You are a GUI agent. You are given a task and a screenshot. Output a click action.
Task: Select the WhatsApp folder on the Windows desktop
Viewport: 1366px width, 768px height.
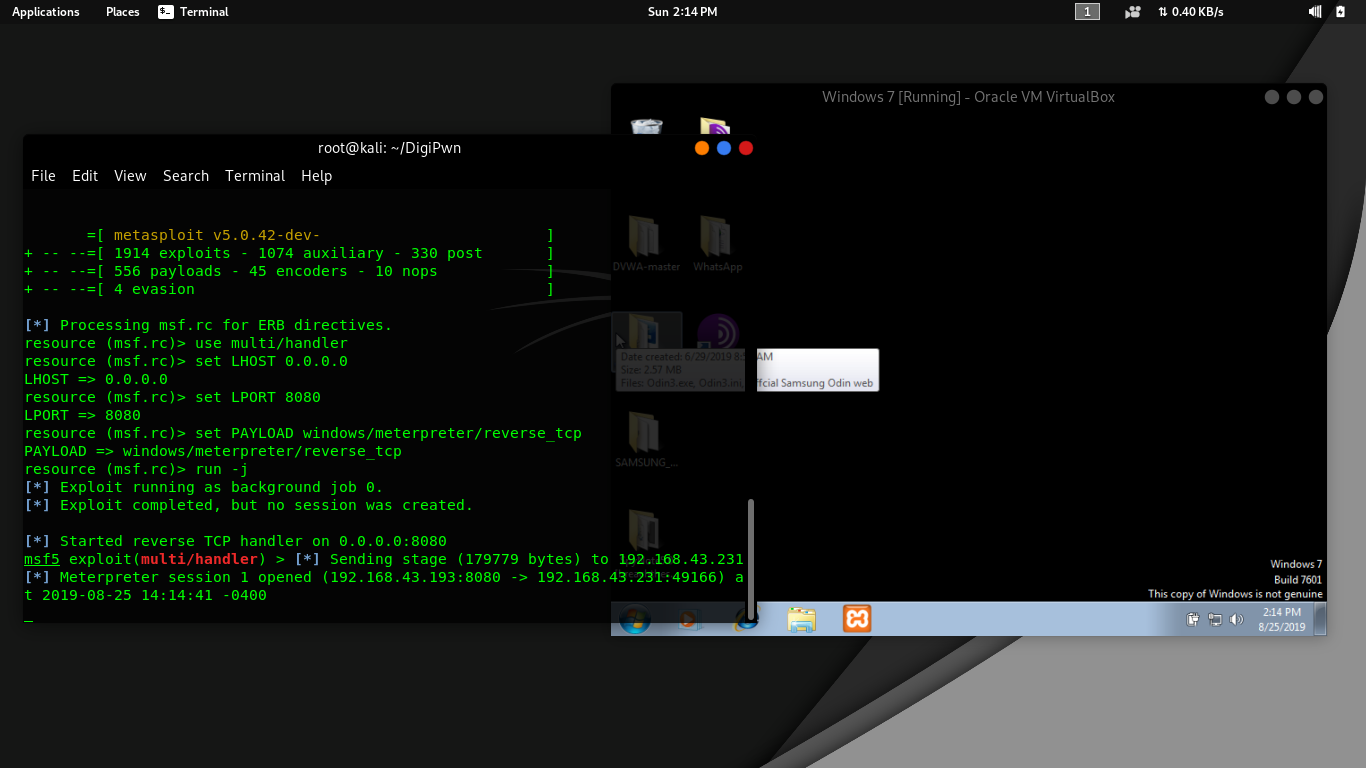click(x=717, y=244)
